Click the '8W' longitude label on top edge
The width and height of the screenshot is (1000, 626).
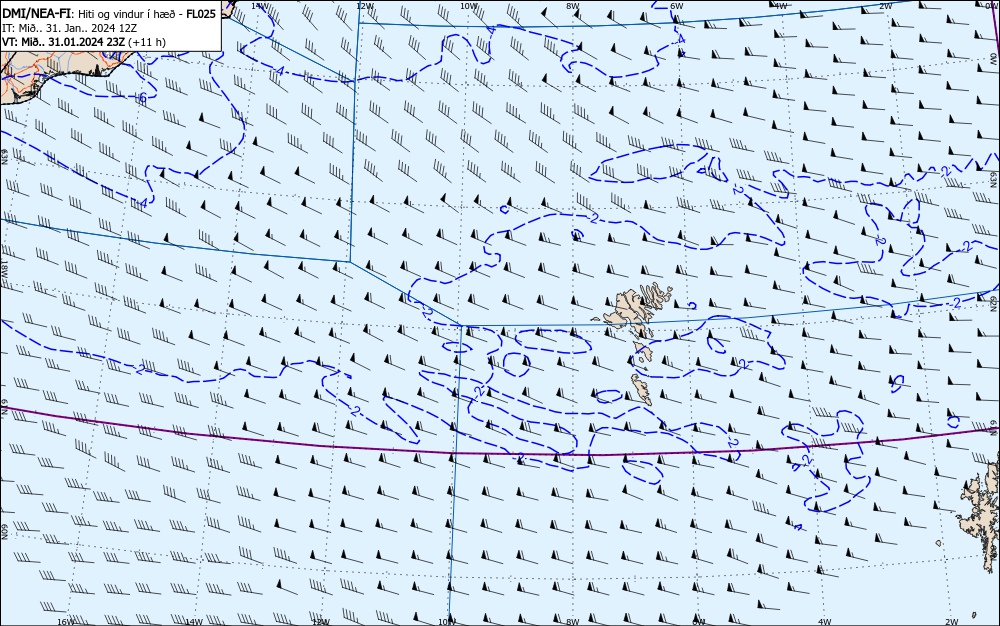coord(573,6)
